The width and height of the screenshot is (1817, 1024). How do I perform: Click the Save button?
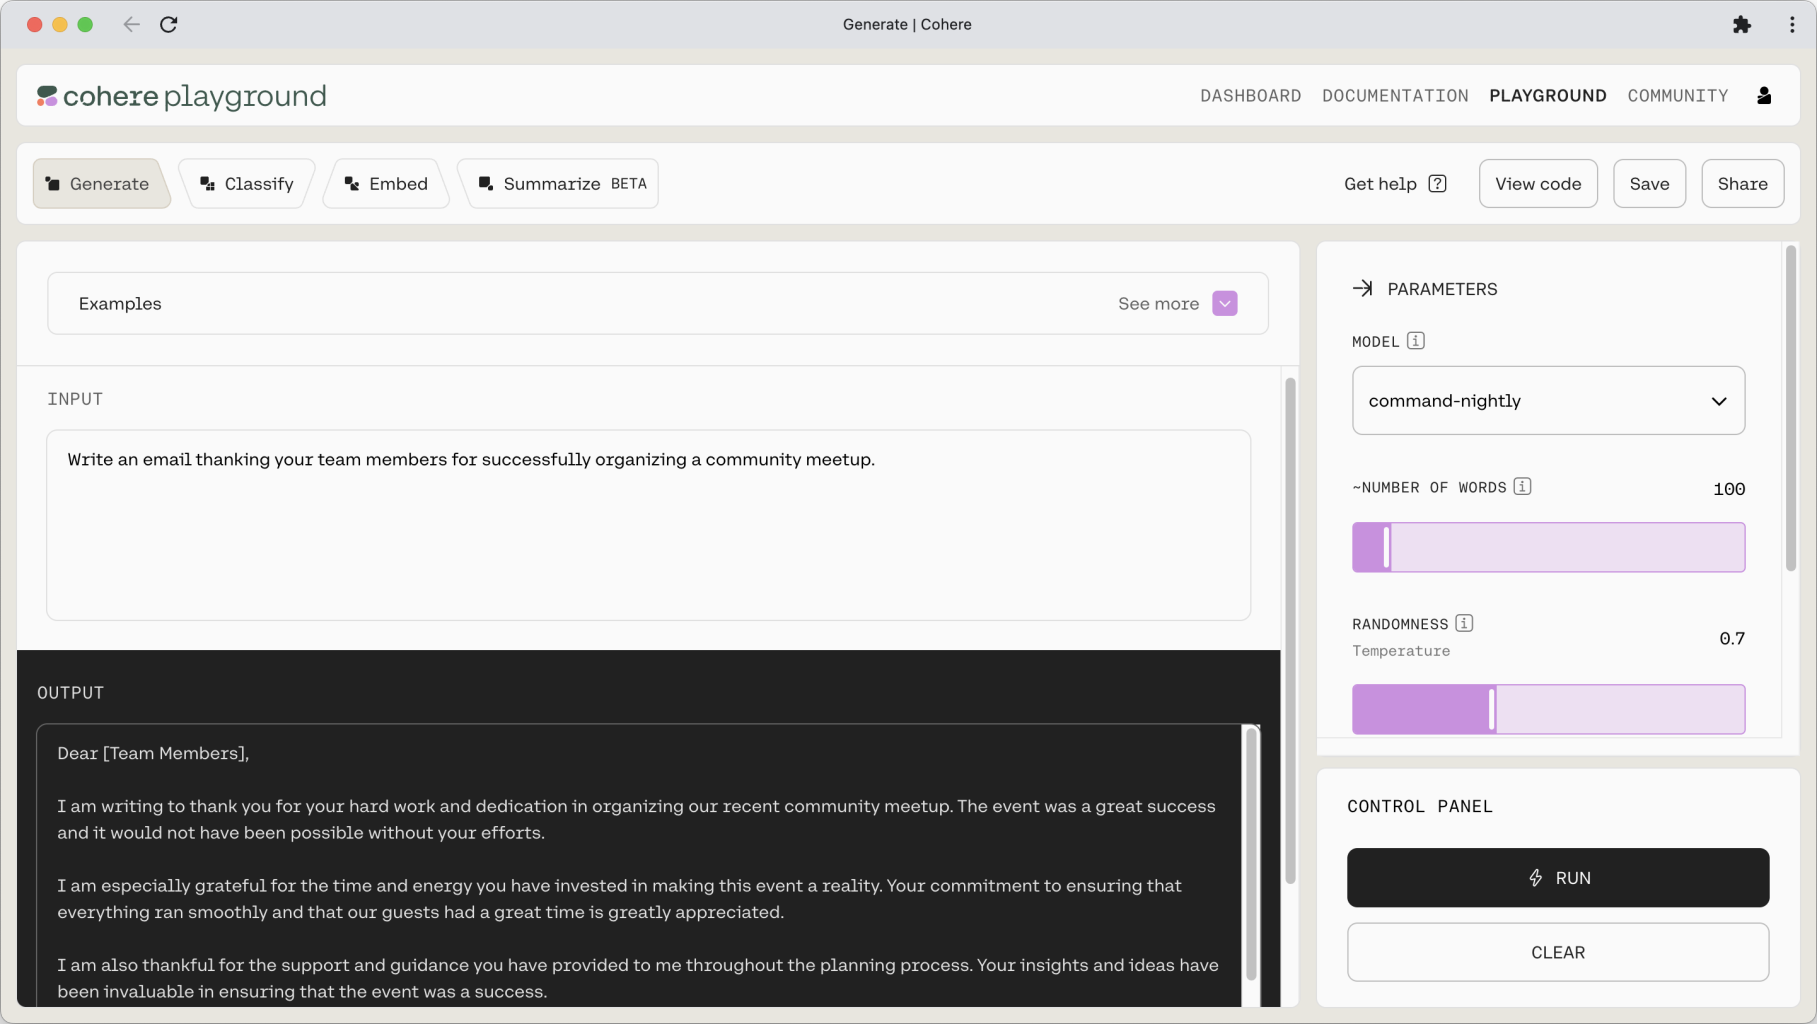[1649, 183]
